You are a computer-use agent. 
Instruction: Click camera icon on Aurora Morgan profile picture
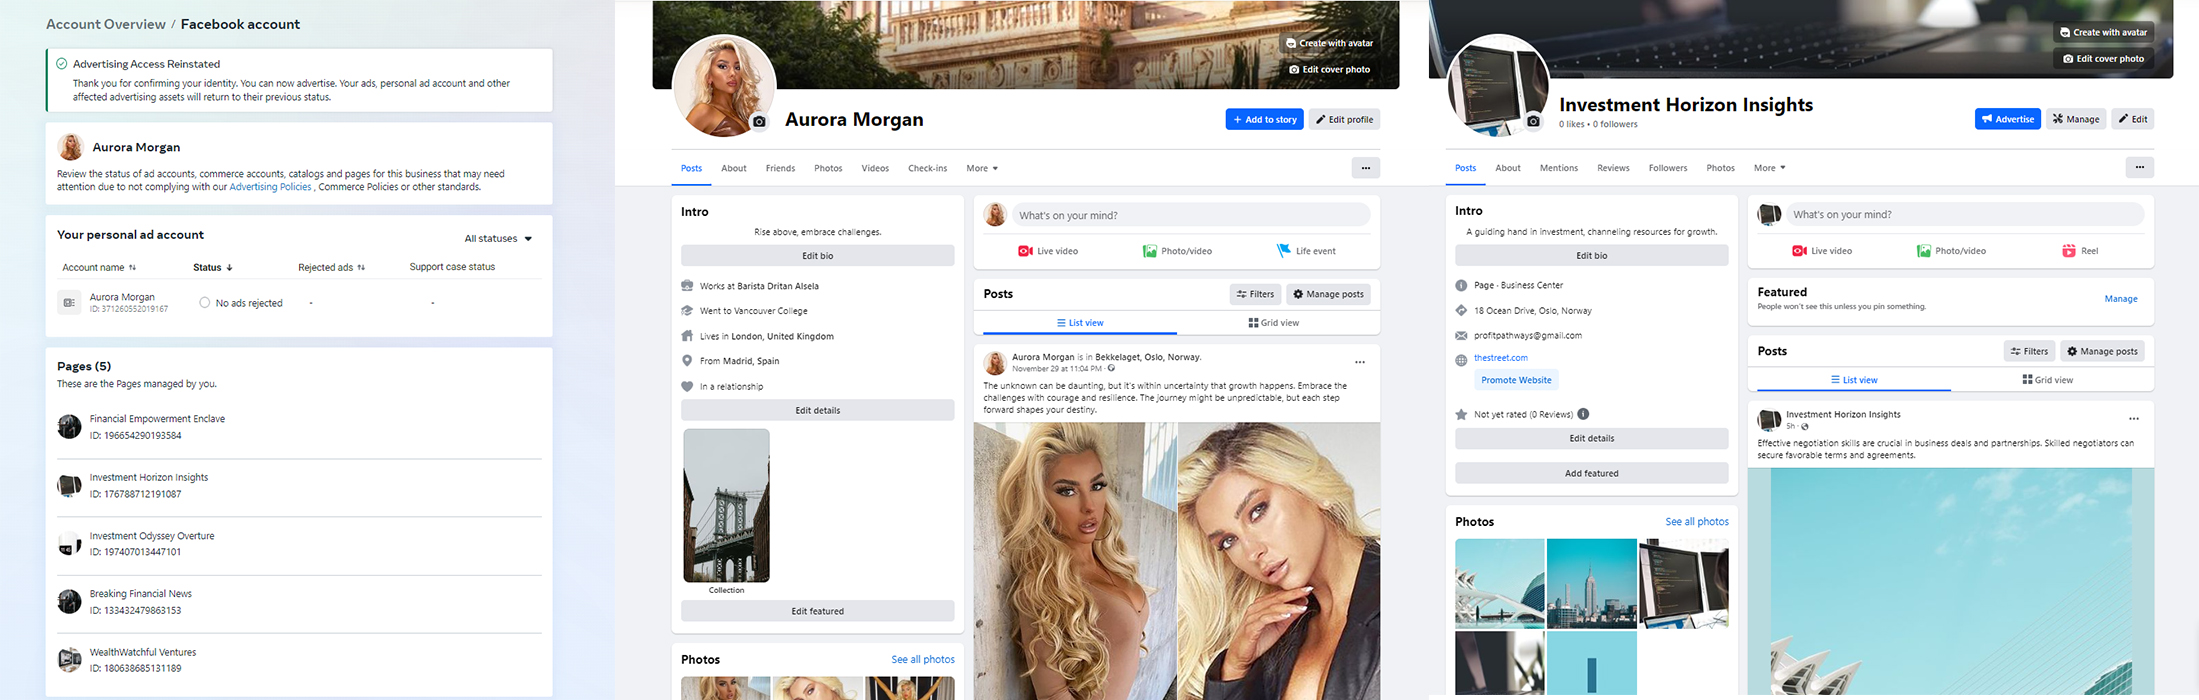759,122
